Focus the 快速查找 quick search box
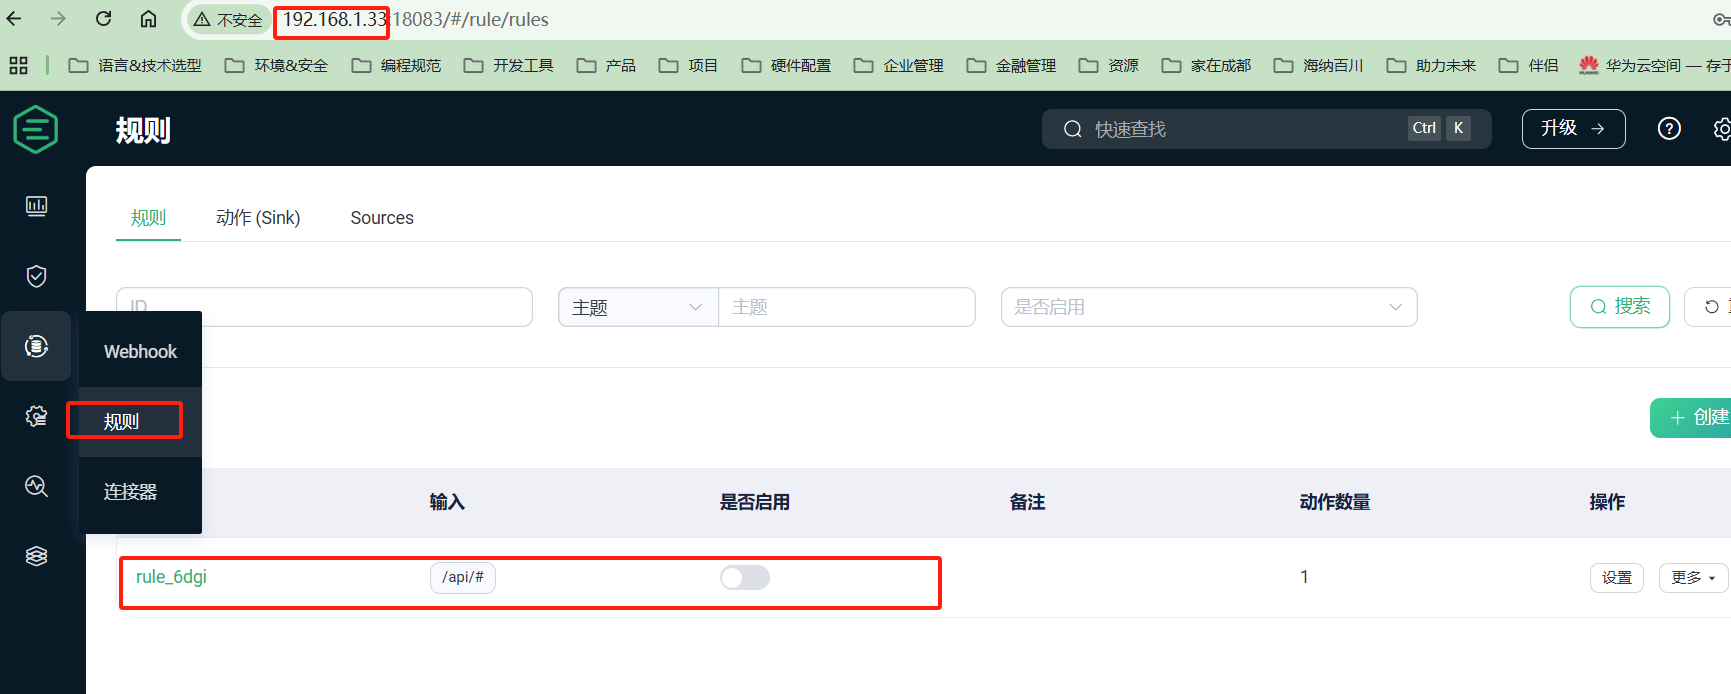Screen dimensions: 1731x694 [1240, 129]
